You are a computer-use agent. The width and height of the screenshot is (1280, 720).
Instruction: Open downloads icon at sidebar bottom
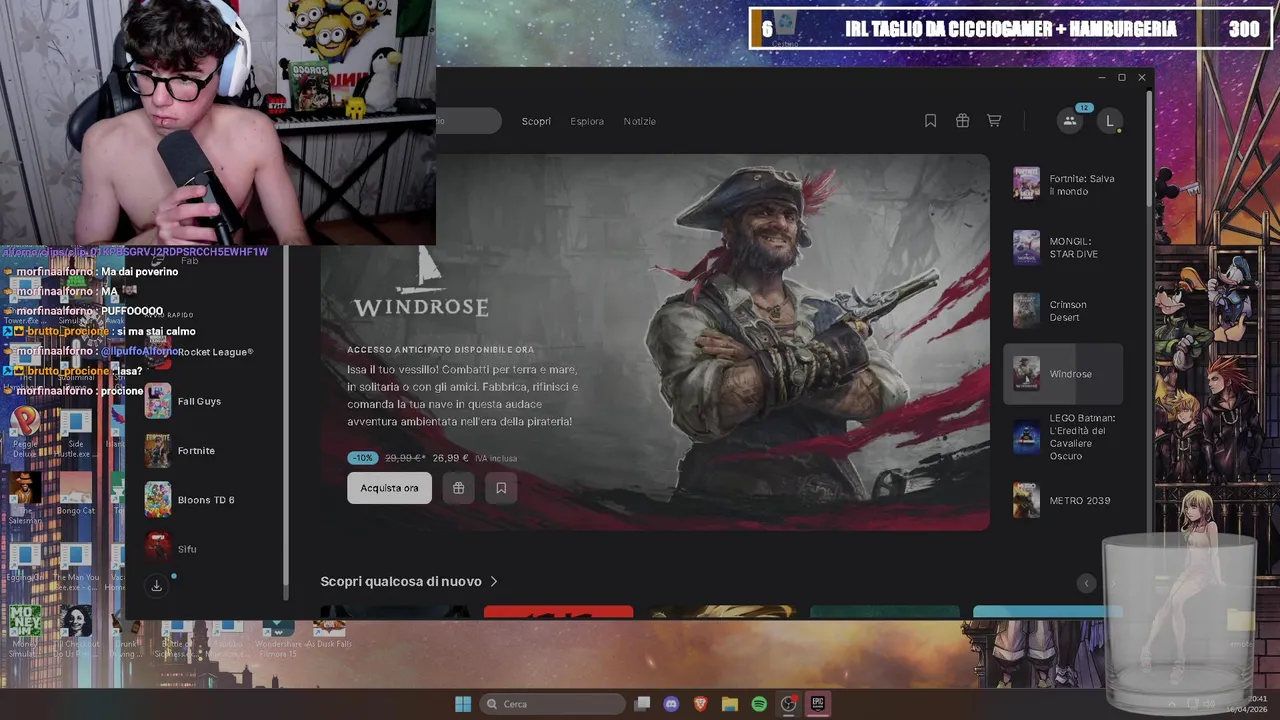[x=157, y=586]
